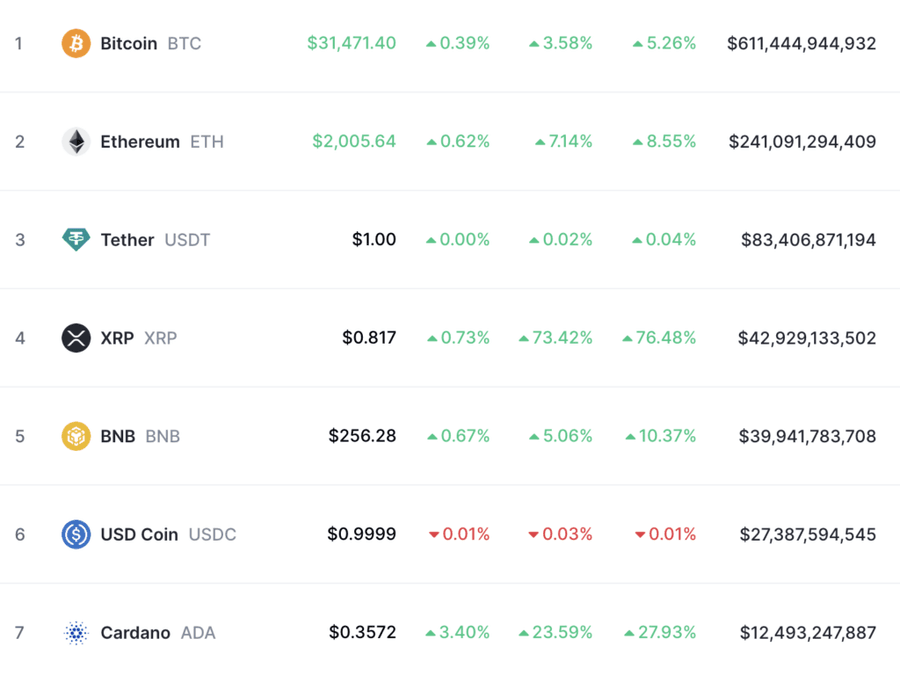Click the BNB gold logo
Viewport: 900px width, 676px height.
(x=76, y=436)
